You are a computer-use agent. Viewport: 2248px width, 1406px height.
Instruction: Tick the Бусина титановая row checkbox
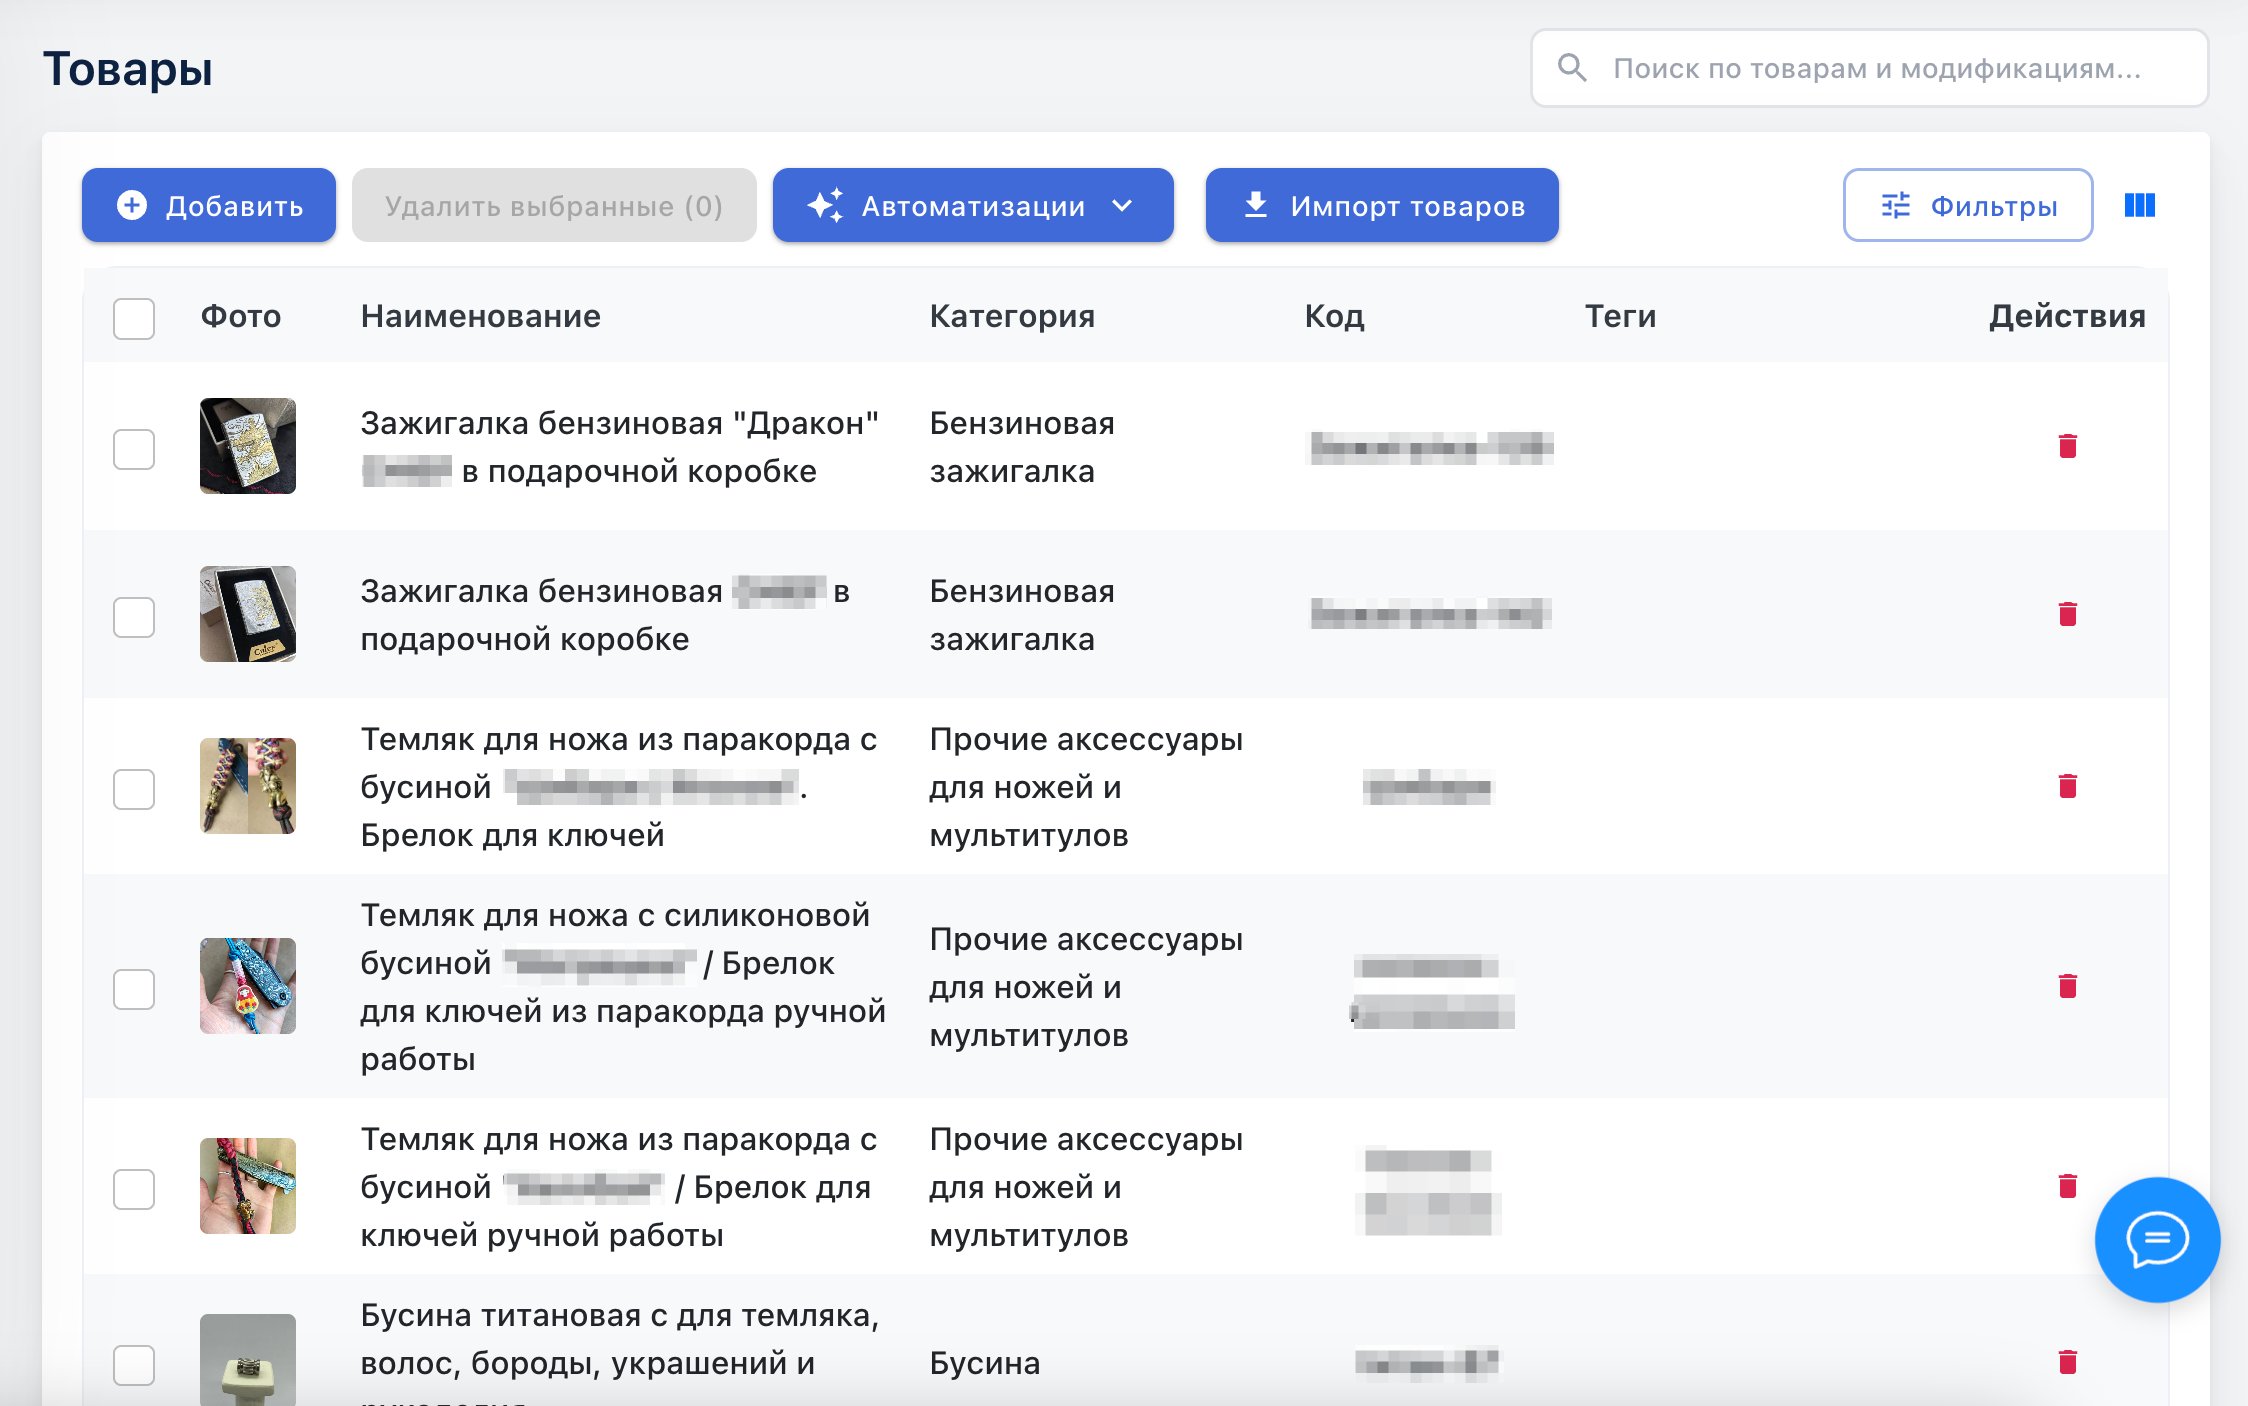click(134, 1365)
